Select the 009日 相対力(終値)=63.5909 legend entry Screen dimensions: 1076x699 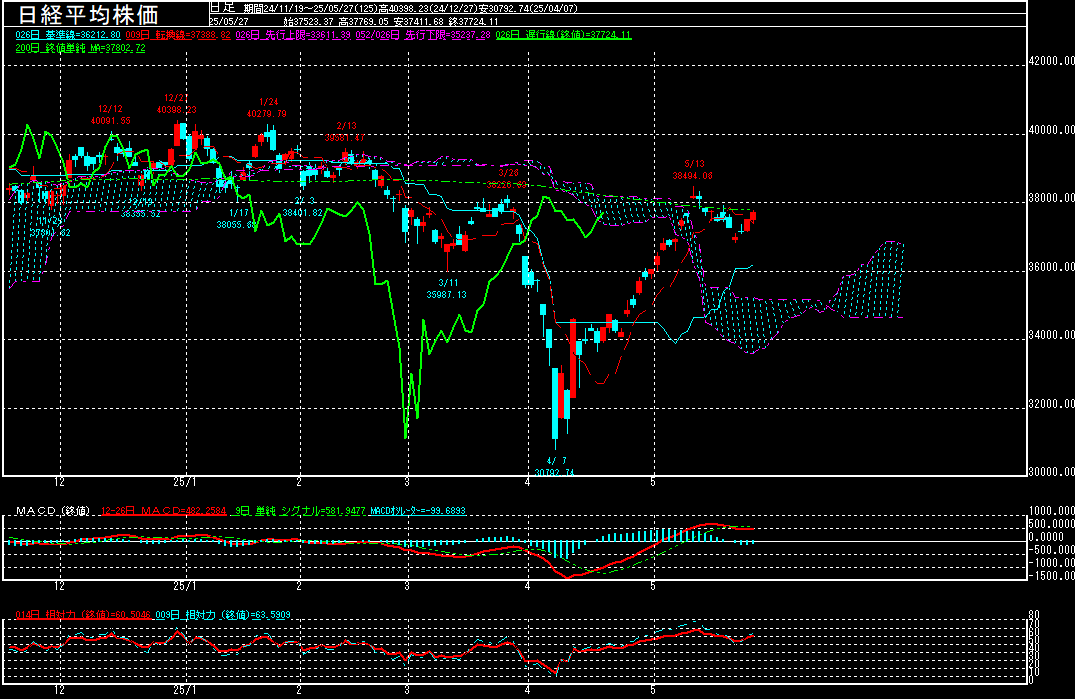pos(223,615)
